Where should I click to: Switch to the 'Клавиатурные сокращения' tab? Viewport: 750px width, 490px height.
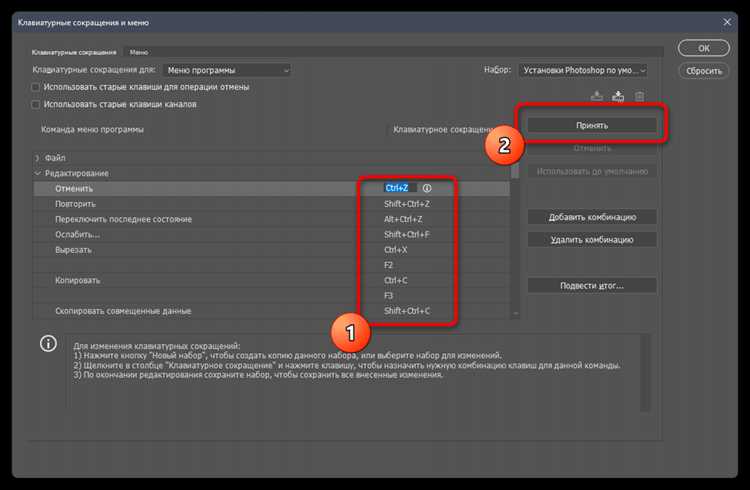point(74,52)
